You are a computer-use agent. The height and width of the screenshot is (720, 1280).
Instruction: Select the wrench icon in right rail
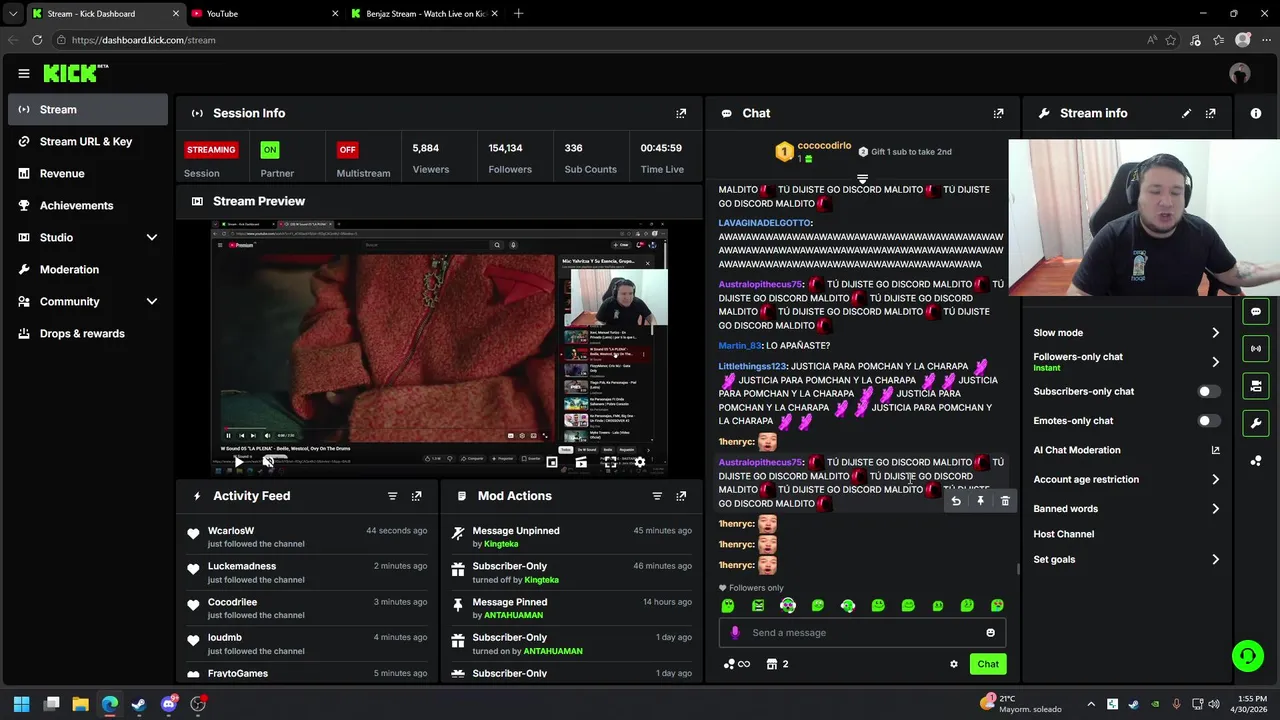point(1256,423)
